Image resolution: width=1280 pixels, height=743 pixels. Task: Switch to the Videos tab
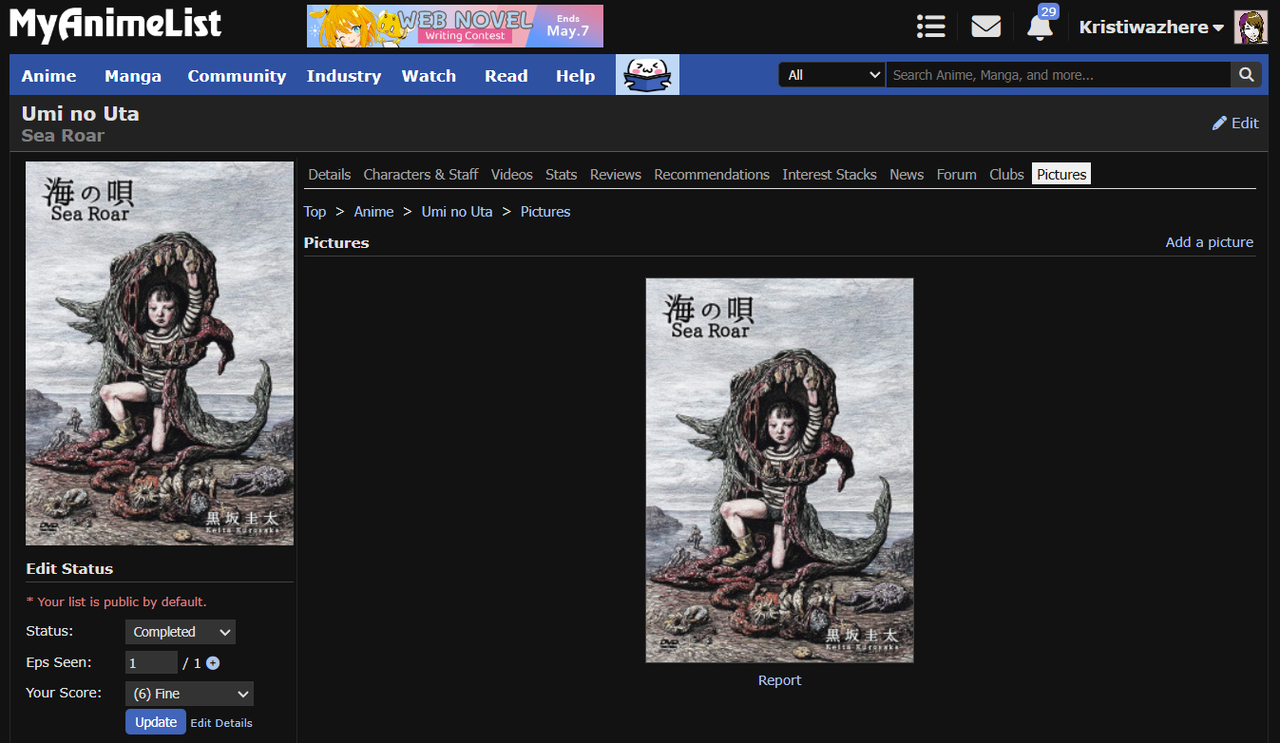point(512,174)
